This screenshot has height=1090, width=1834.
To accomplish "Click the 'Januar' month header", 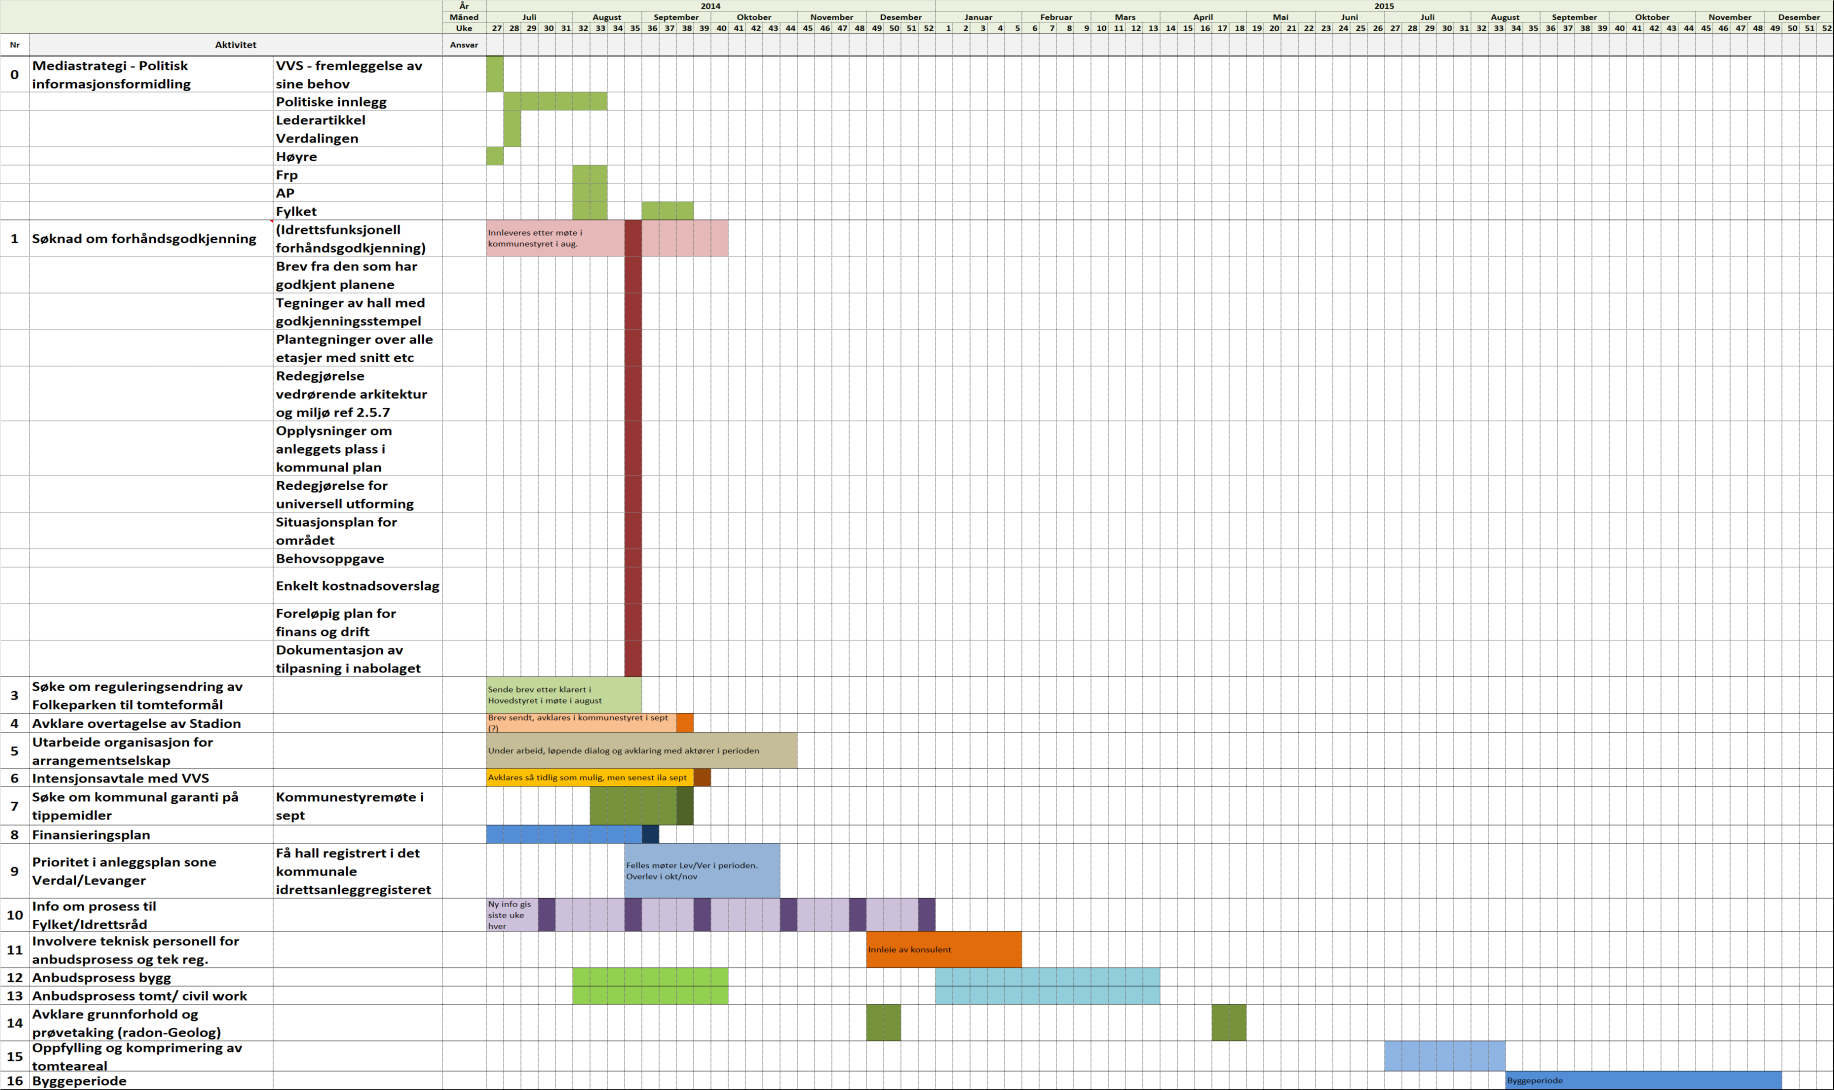I will pyautogui.click(x=978, y=17).
